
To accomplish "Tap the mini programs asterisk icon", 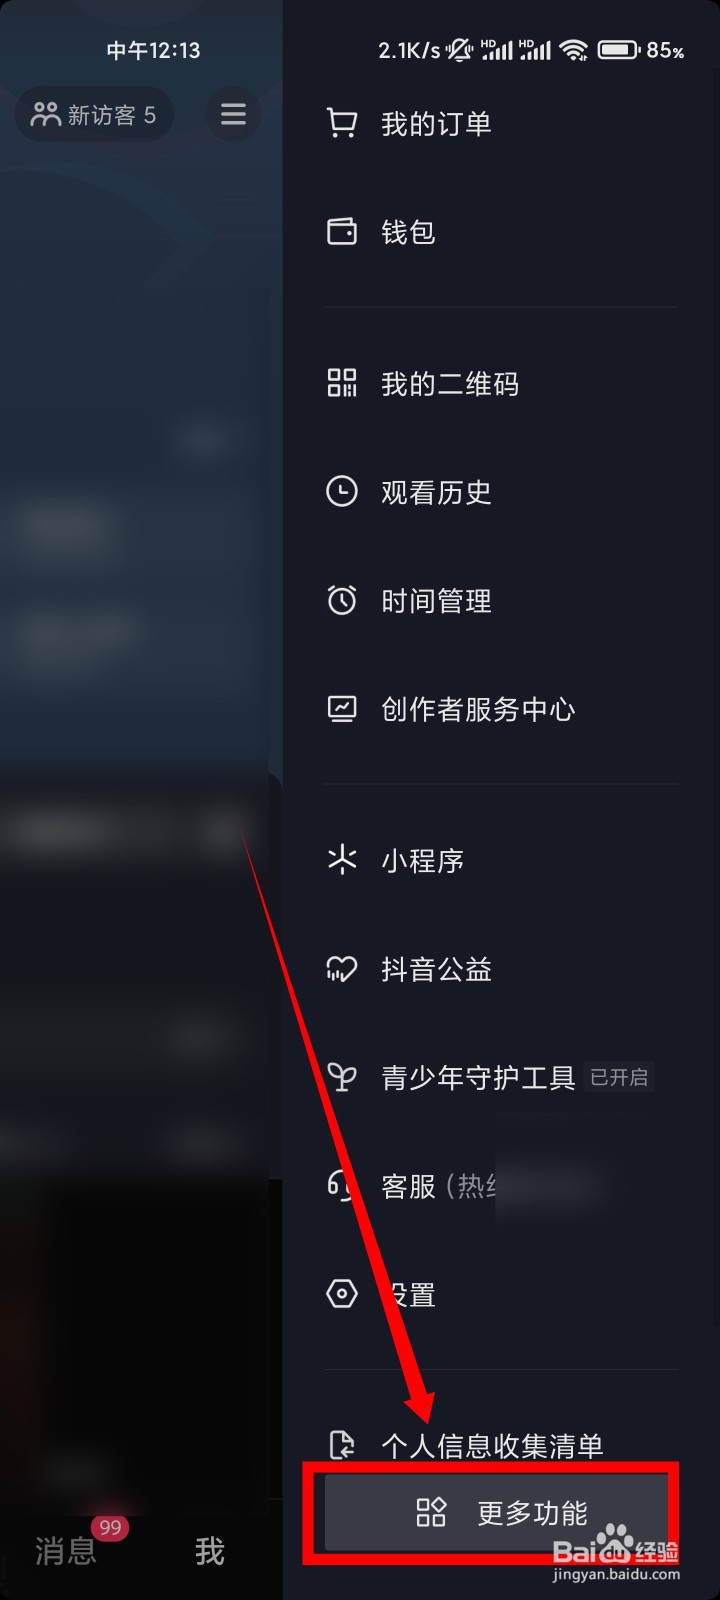I will pos(342,860).
